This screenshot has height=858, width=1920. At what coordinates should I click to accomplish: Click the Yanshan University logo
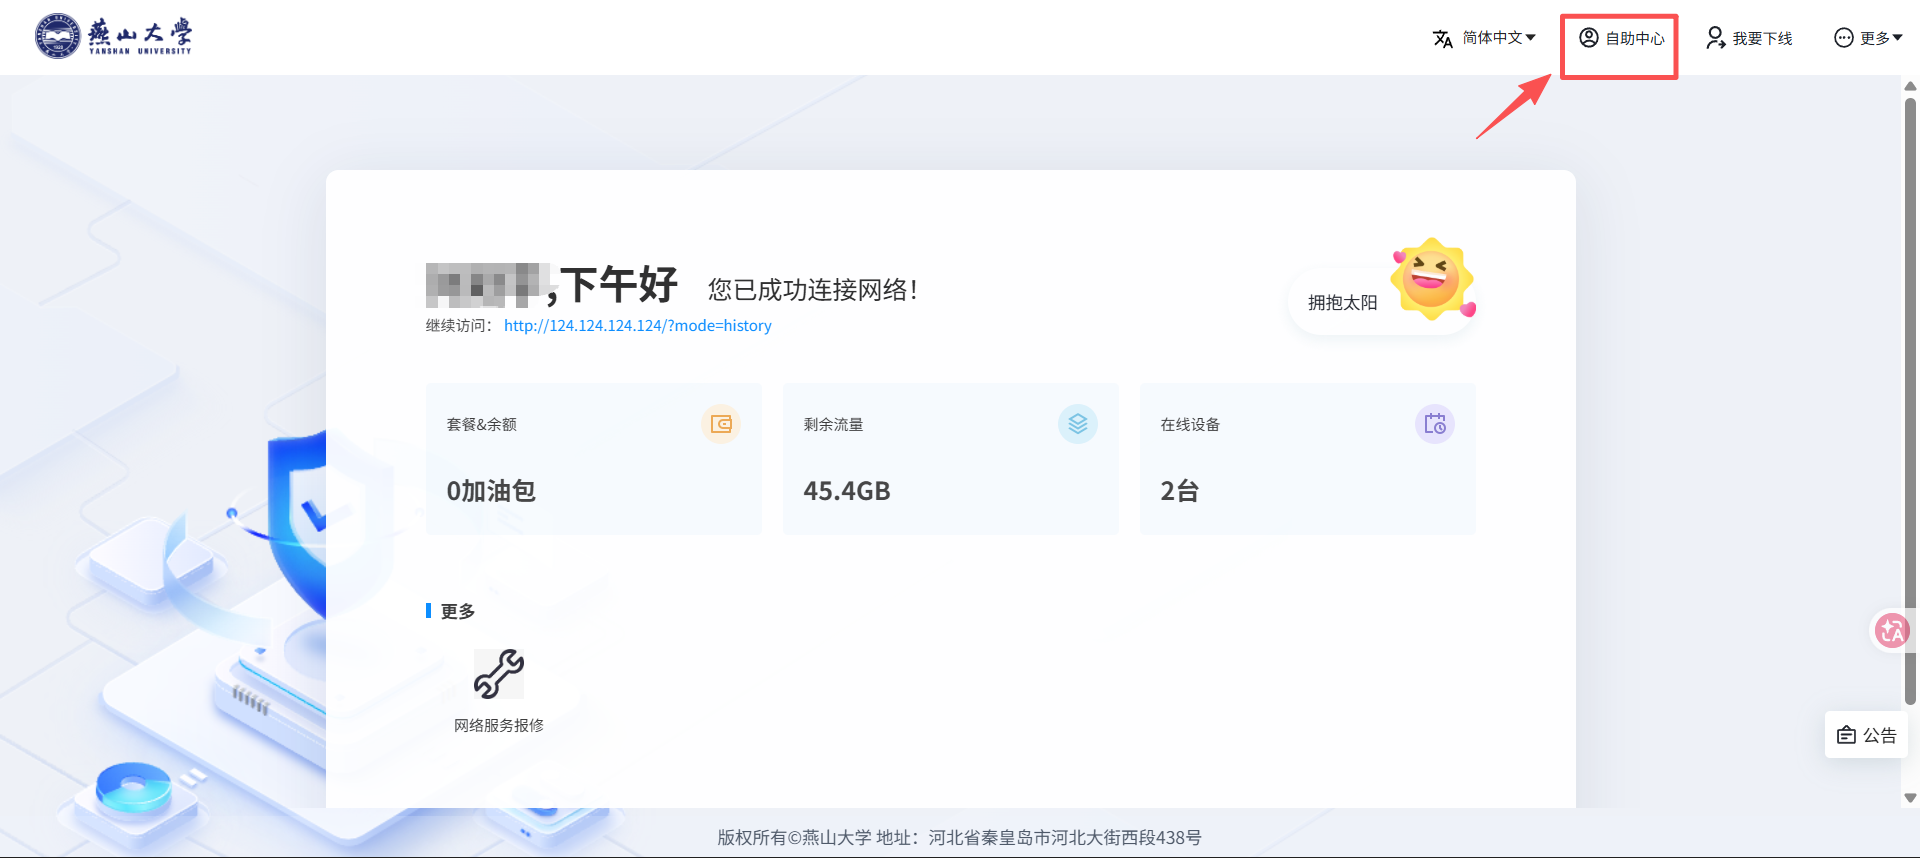coord(113,36)
